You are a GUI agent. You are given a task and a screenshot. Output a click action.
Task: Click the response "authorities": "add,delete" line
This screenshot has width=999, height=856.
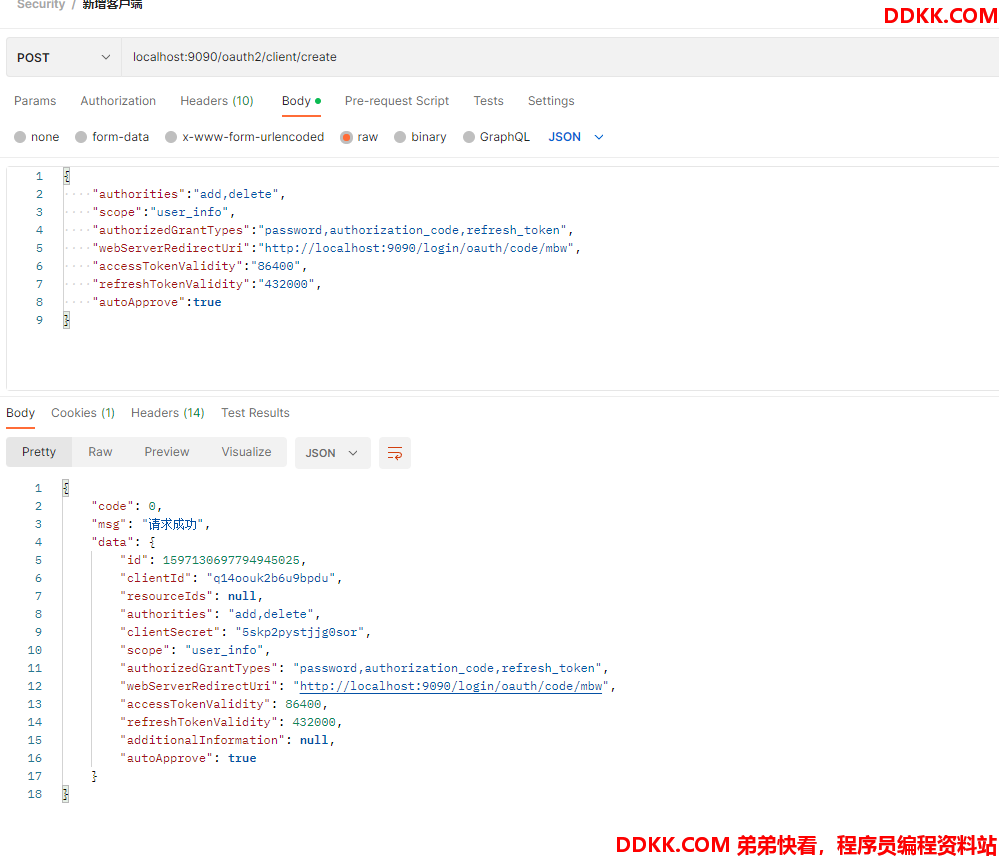(x=220, y=614)
